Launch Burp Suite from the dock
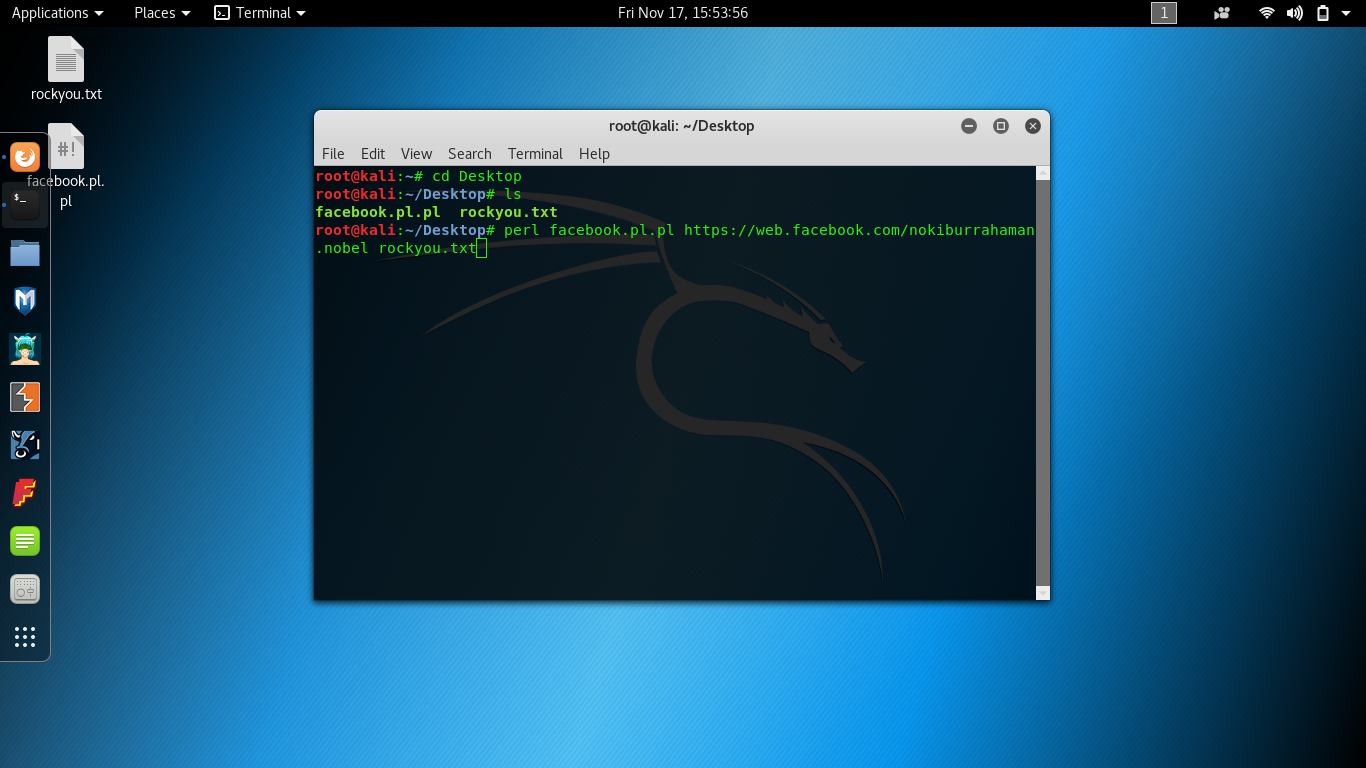Image resolution: width=1366 pixels, height=768 pixels. [x=25, y=397]
